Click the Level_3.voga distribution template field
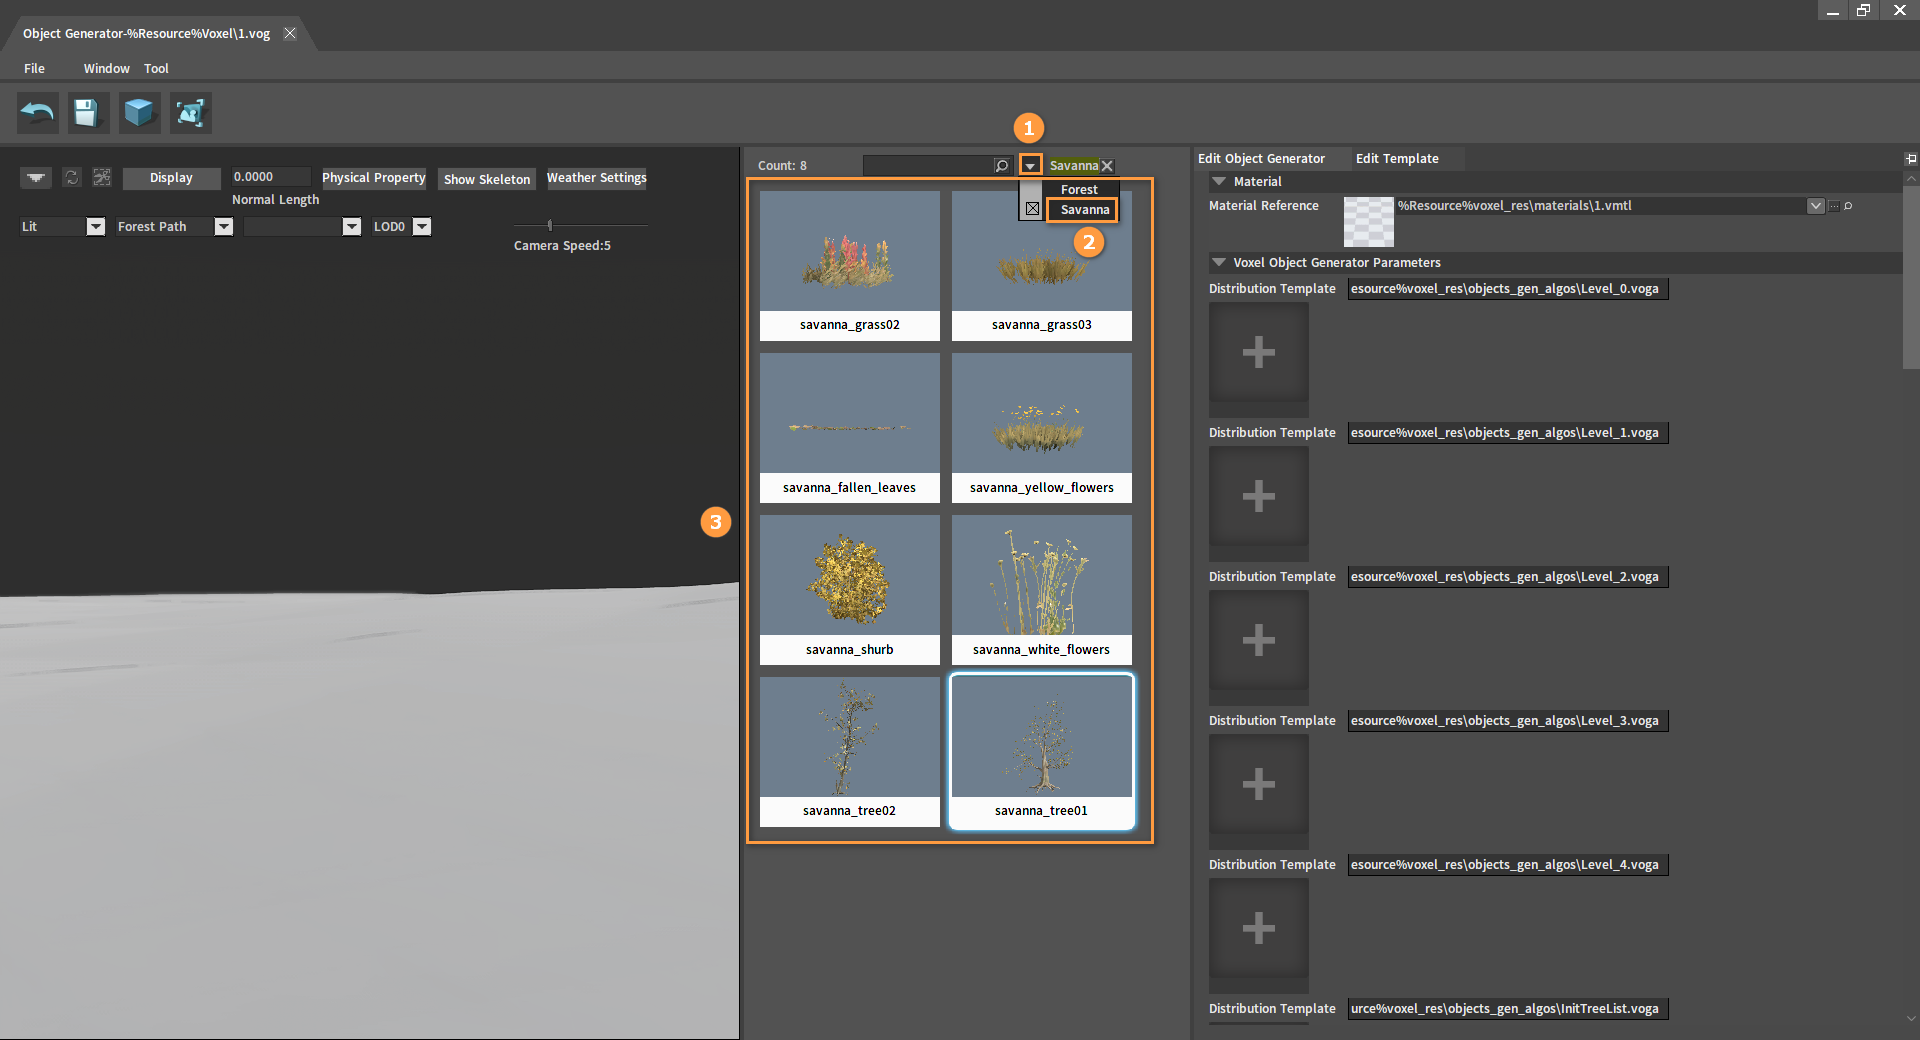Screen dimensions: 1920x1040 coord(1507,721)
